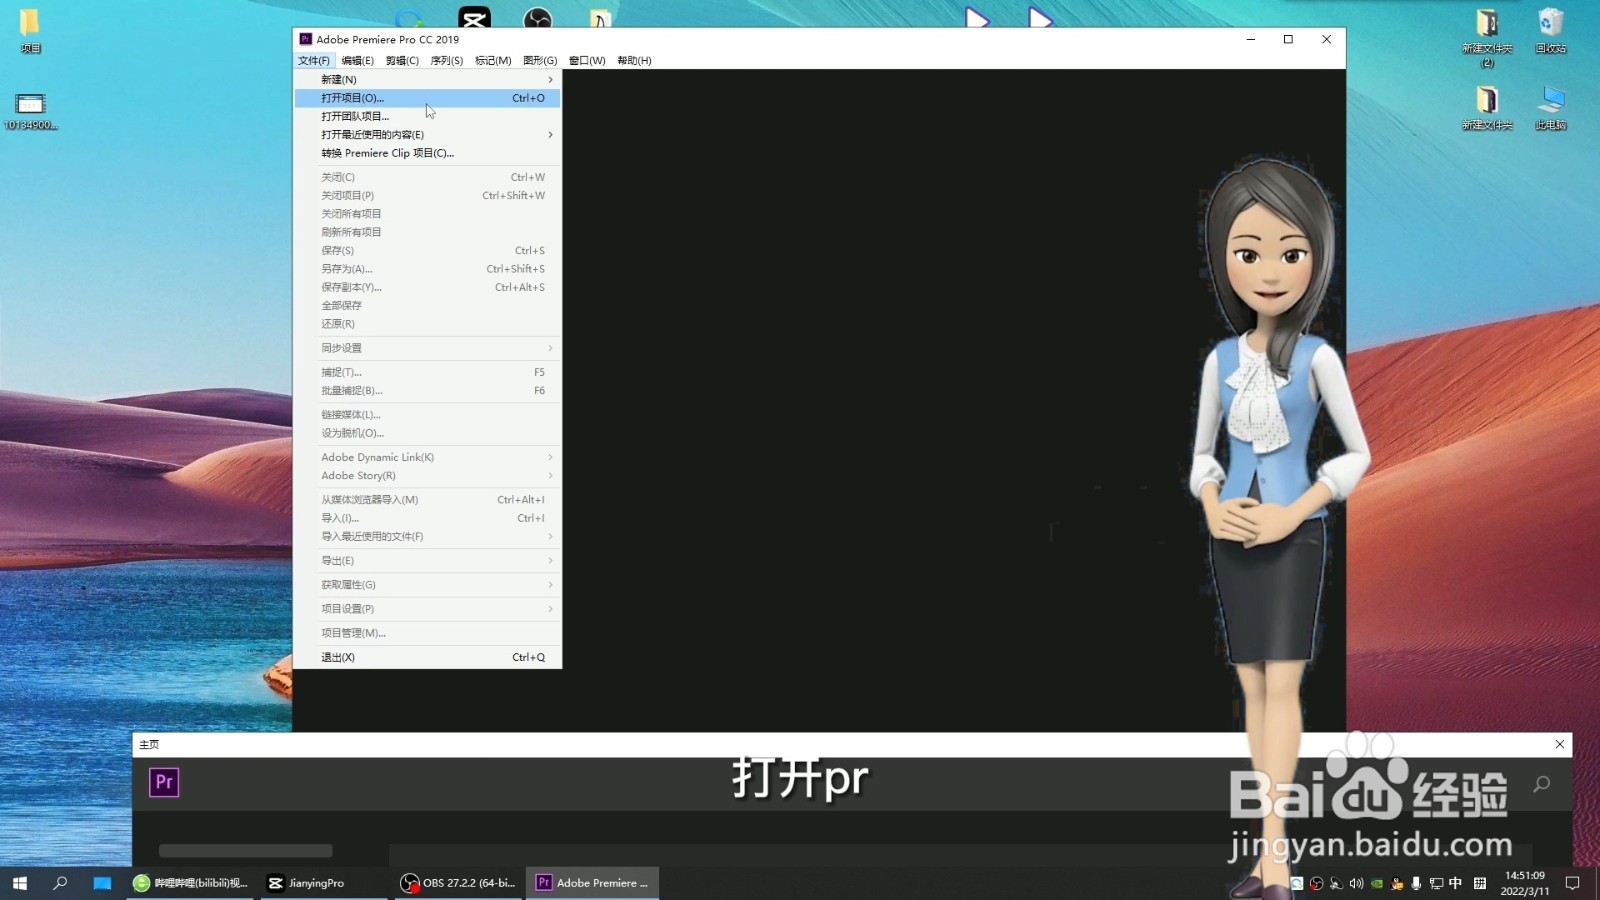This screenshot has width=1600, height=900.
Task: Expand the 项目设置(P) submenu
Action: tap(427, 609)
